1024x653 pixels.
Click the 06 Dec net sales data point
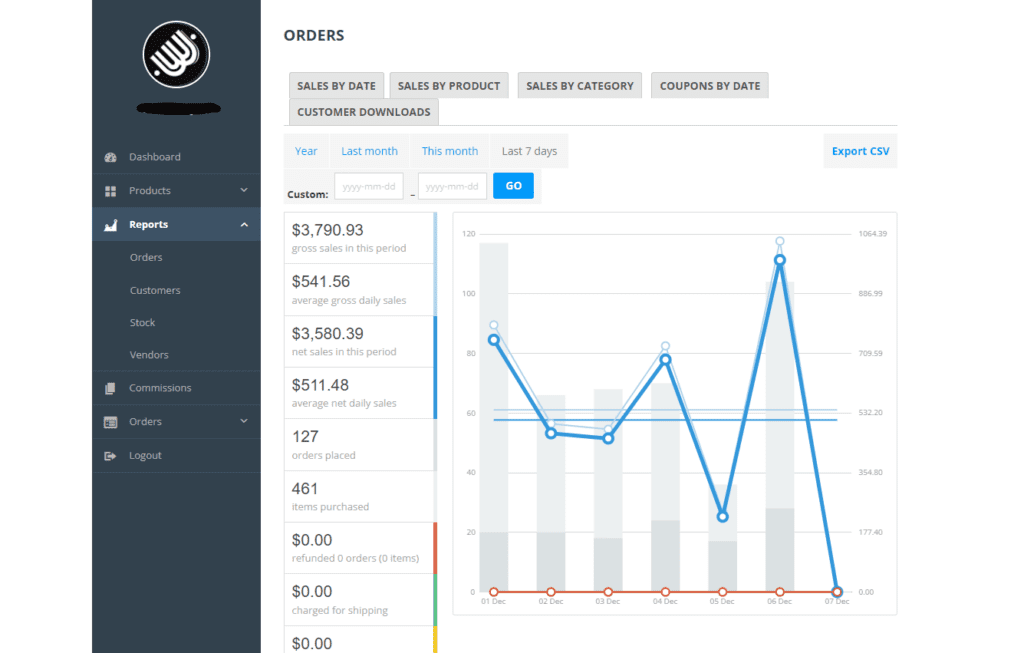tap(779, 260)
